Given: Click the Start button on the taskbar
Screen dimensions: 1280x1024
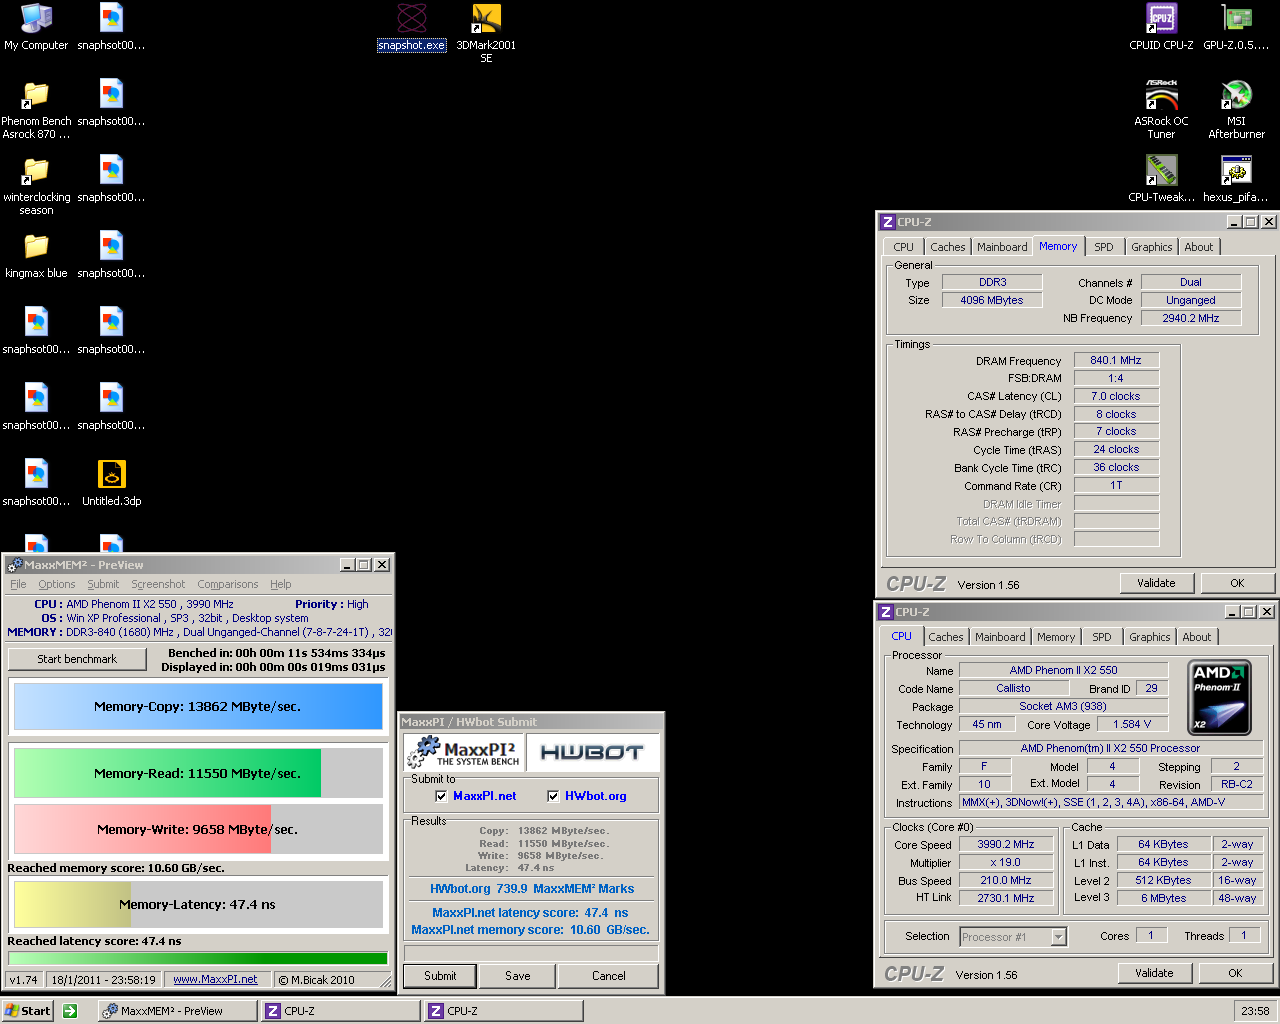Looking at the screenshot, I should point(28,1011).
